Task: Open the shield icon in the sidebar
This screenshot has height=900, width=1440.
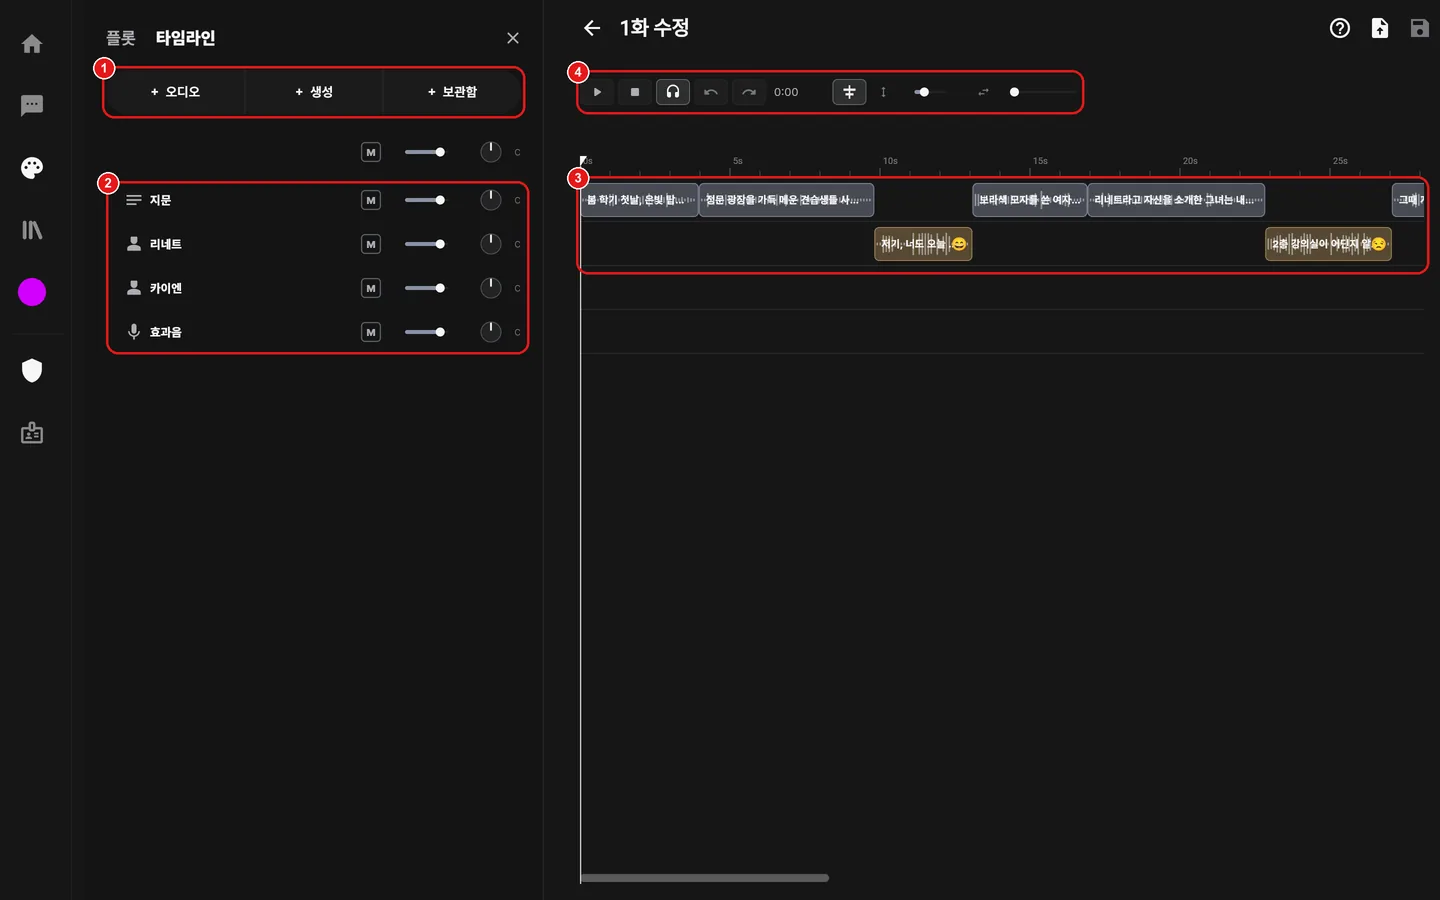Action: pyautogui.click(x=32, y=371)
